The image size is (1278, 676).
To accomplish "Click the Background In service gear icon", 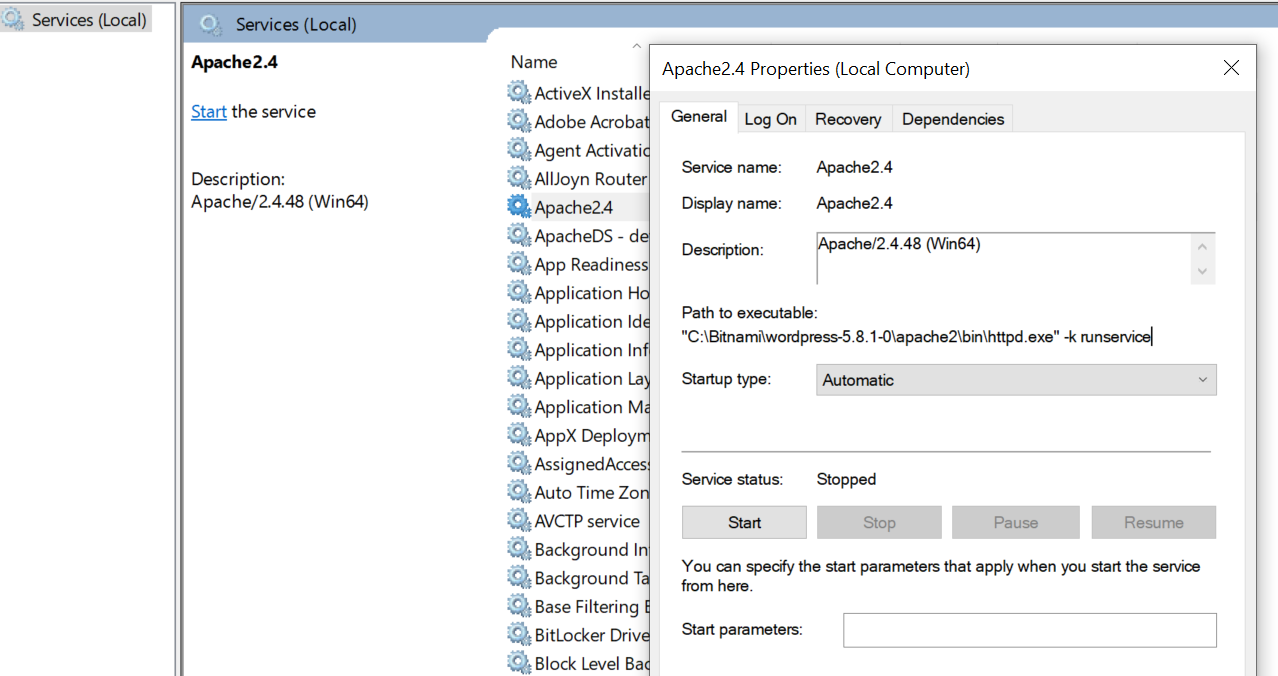I will pyautogui.click(x=519, y=549).
